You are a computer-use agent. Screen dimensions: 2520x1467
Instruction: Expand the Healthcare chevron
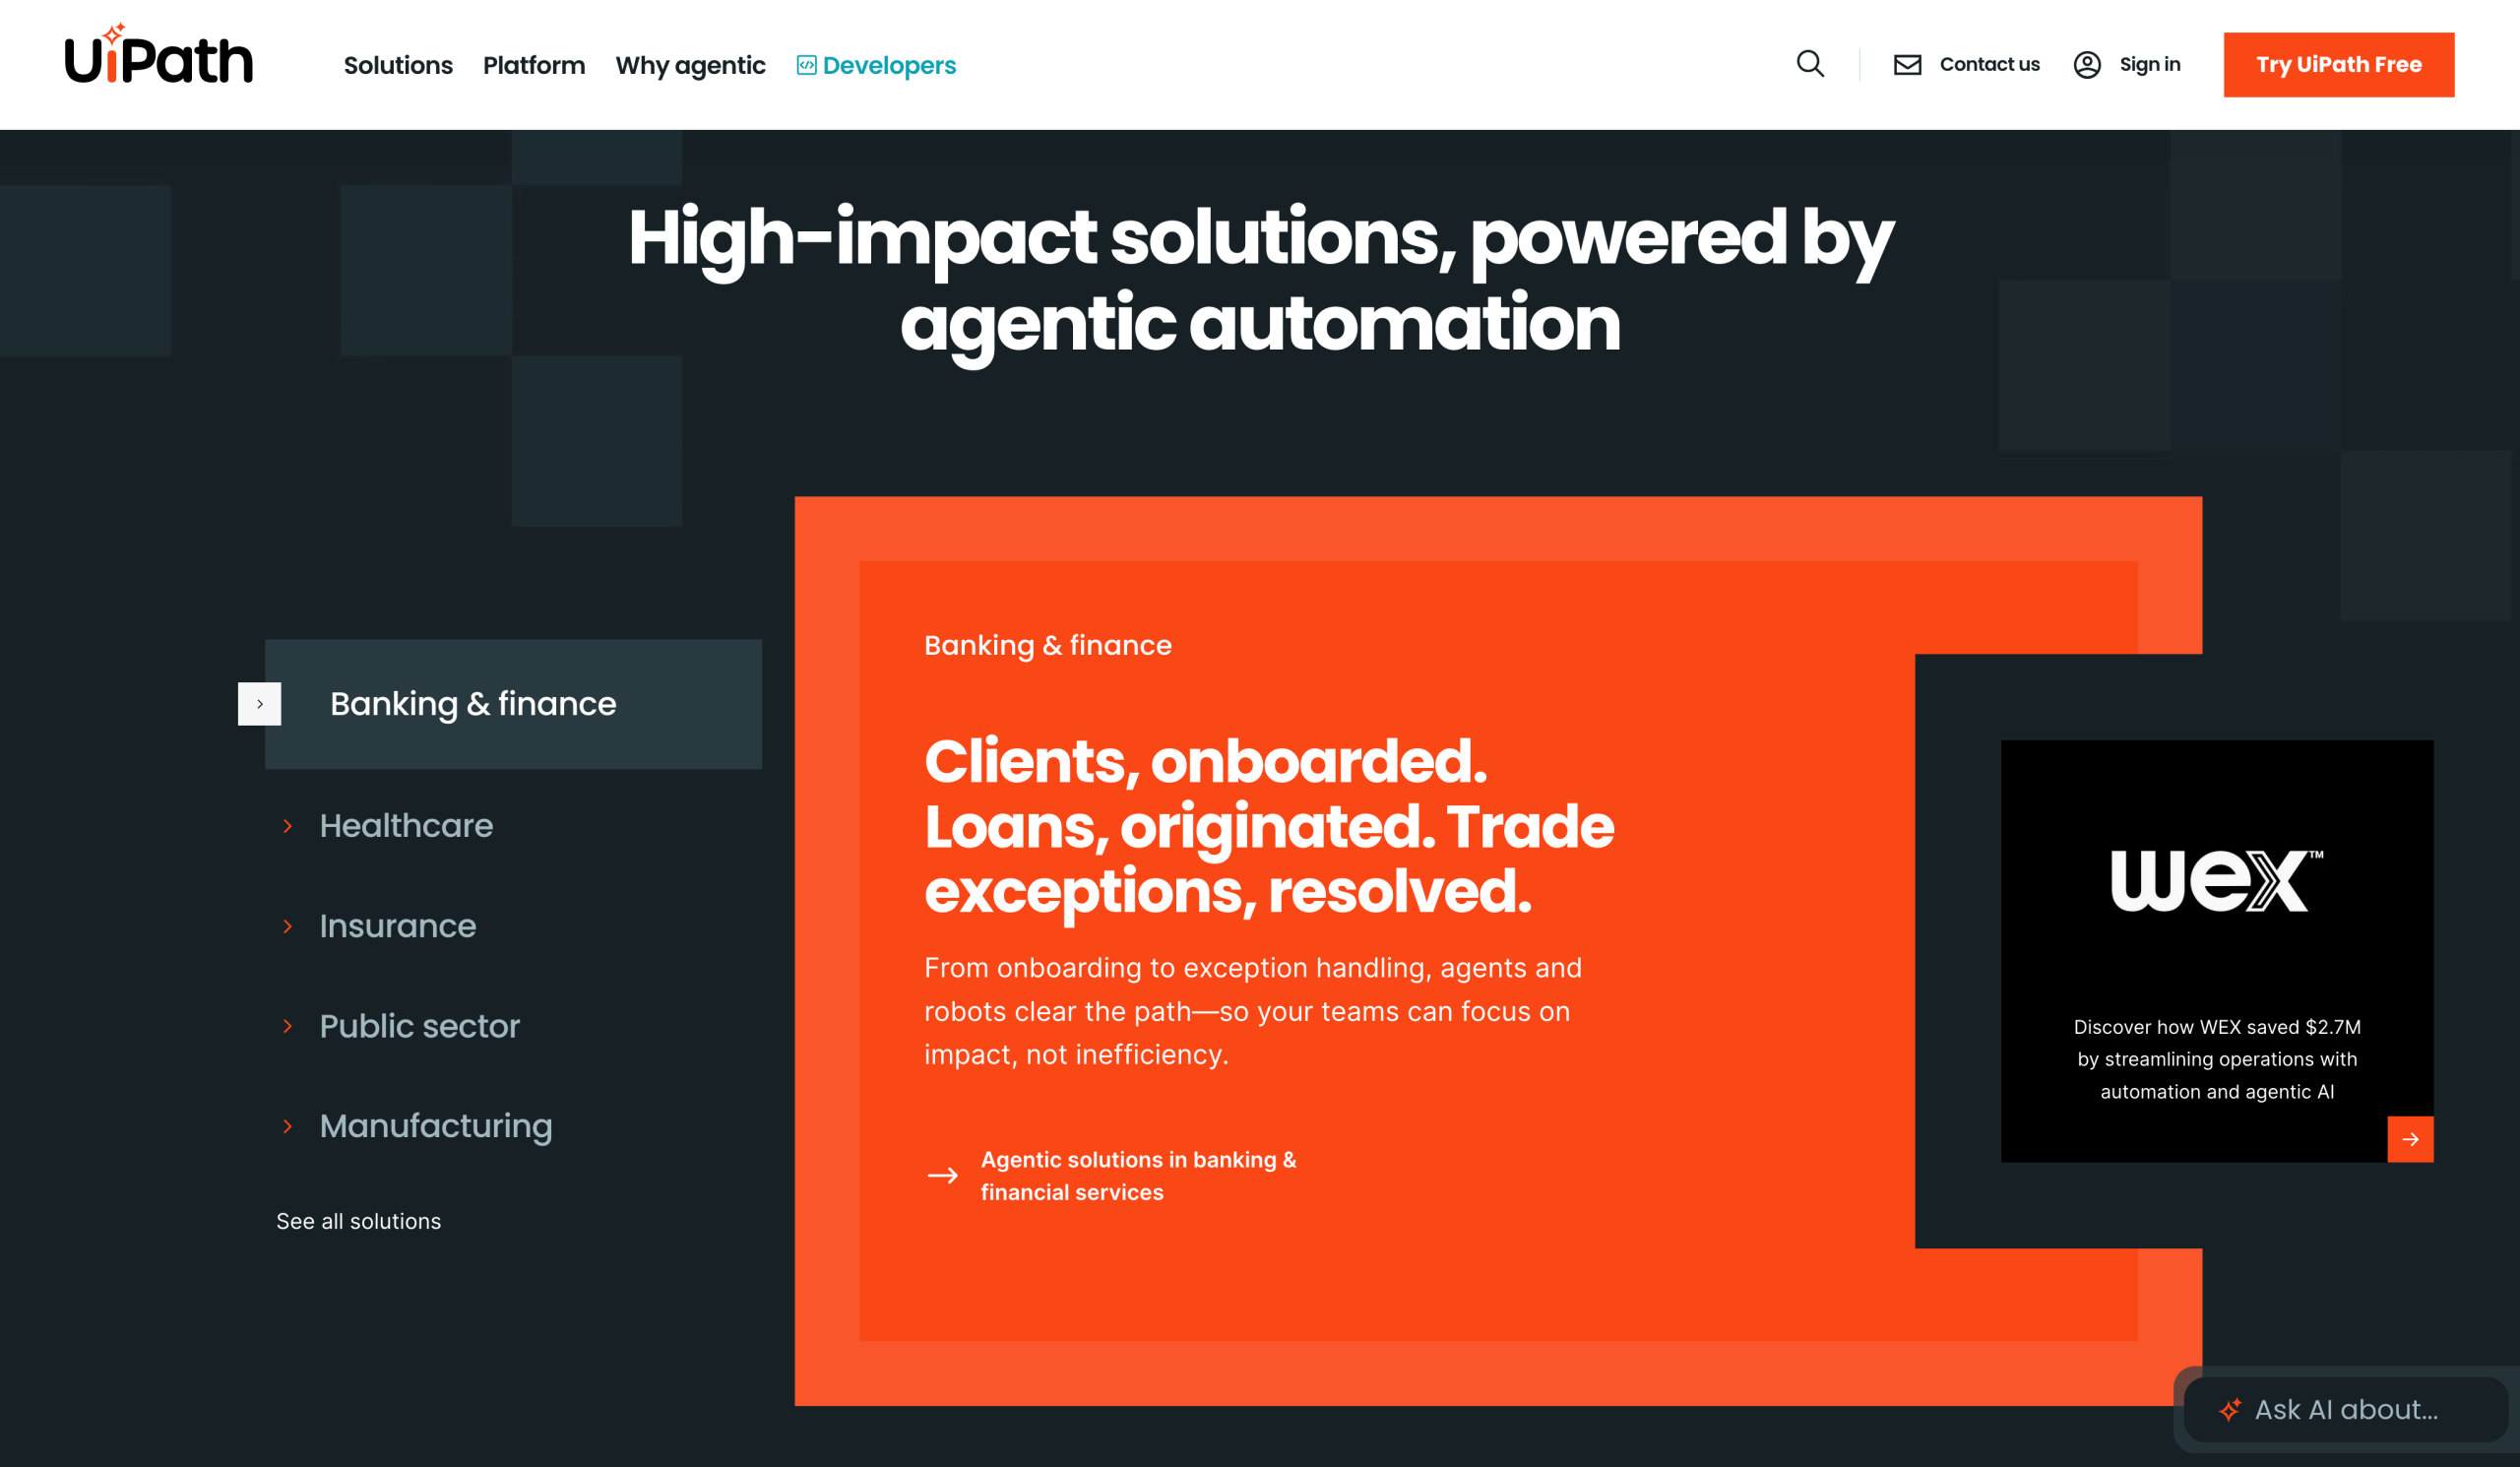tap(288, 826)
